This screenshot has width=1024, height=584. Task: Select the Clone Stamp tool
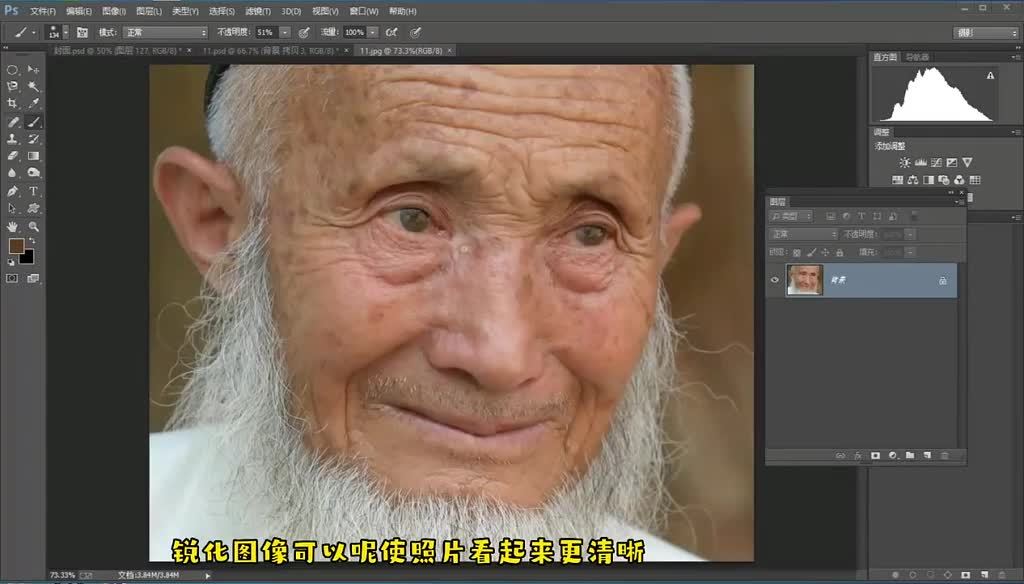pyautogui.click(x=12, y=139)
